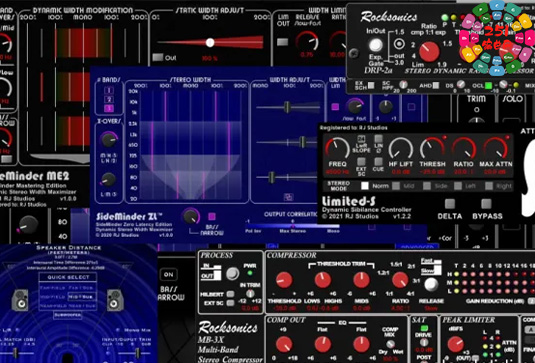This screenshot has height=363, width=535.
Task: Click the DS knob on DRP-2a
Action: (x=461, y=84)
